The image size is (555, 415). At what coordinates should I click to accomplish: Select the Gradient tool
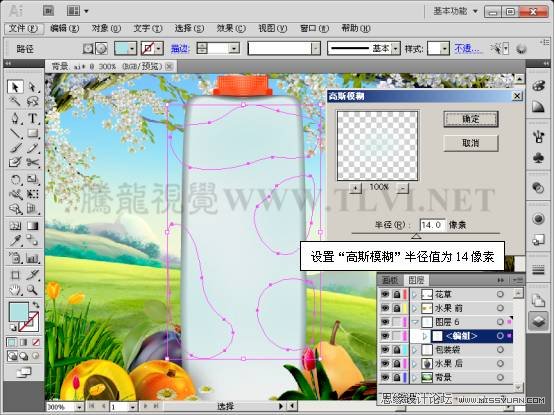tap(32, 226)
